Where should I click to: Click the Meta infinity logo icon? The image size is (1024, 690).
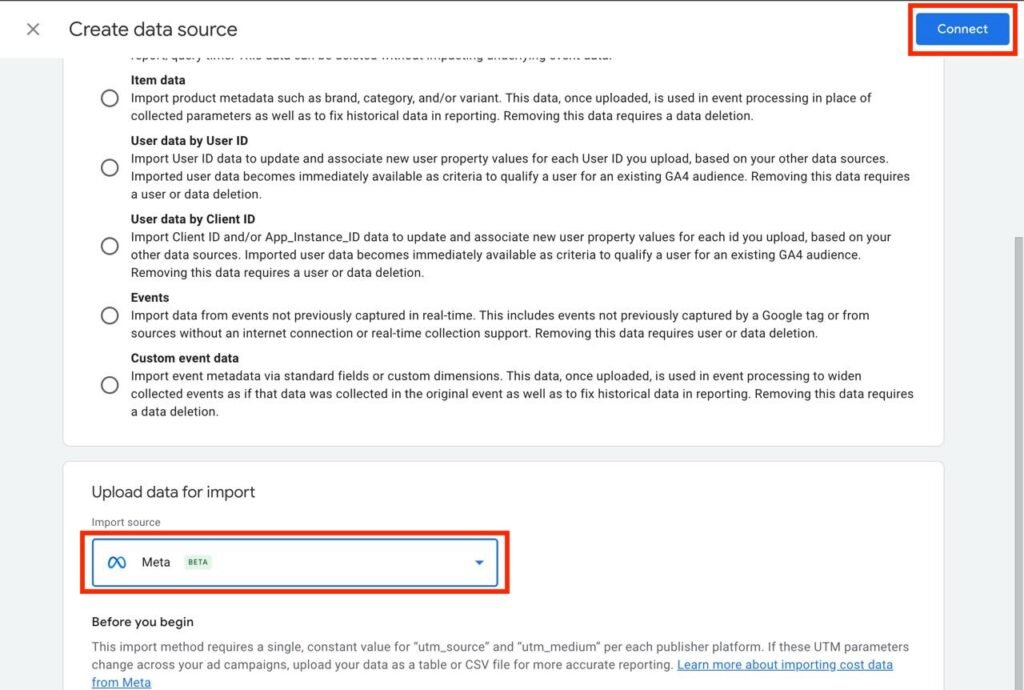(117, 562)
